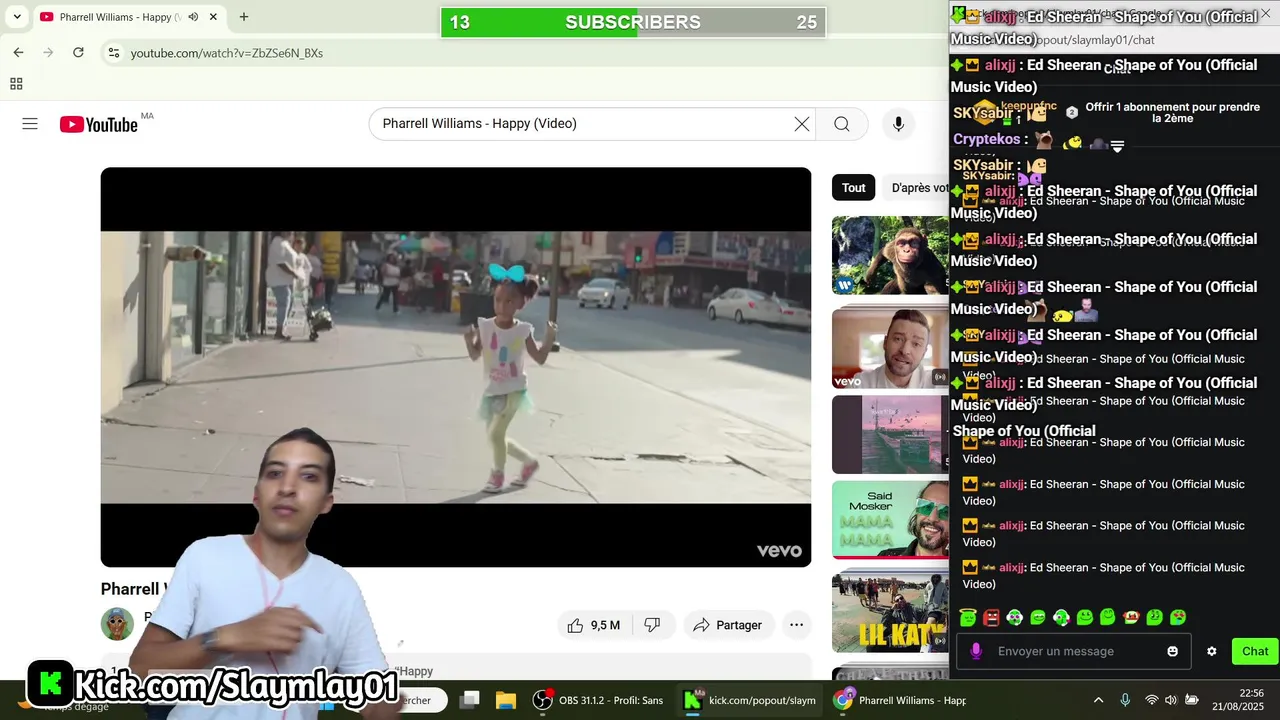Open OBS 31.1.2 from the taskbar
Image resolution: width=1280 pixels, height=720 pixels.
[x=599, y=700]
